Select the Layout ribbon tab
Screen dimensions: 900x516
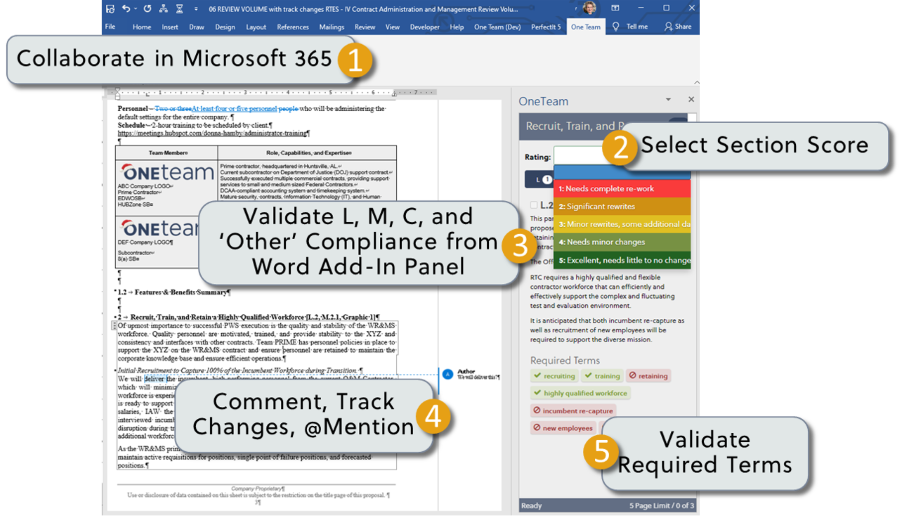tap(255, 27)
